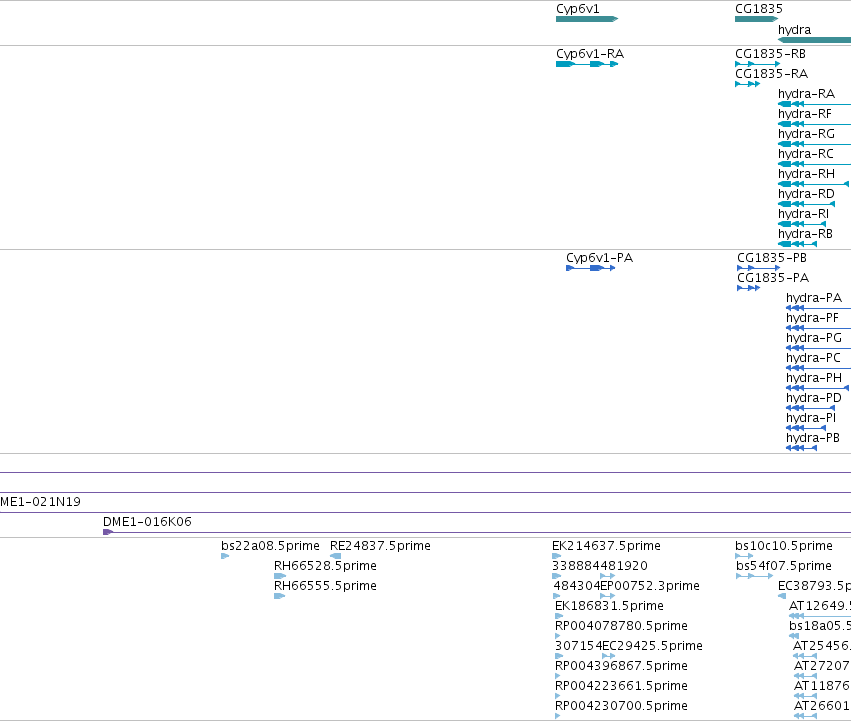851x721 pixels.
Task: Select EST bs54f07.5prime
Action: [784, 566]
